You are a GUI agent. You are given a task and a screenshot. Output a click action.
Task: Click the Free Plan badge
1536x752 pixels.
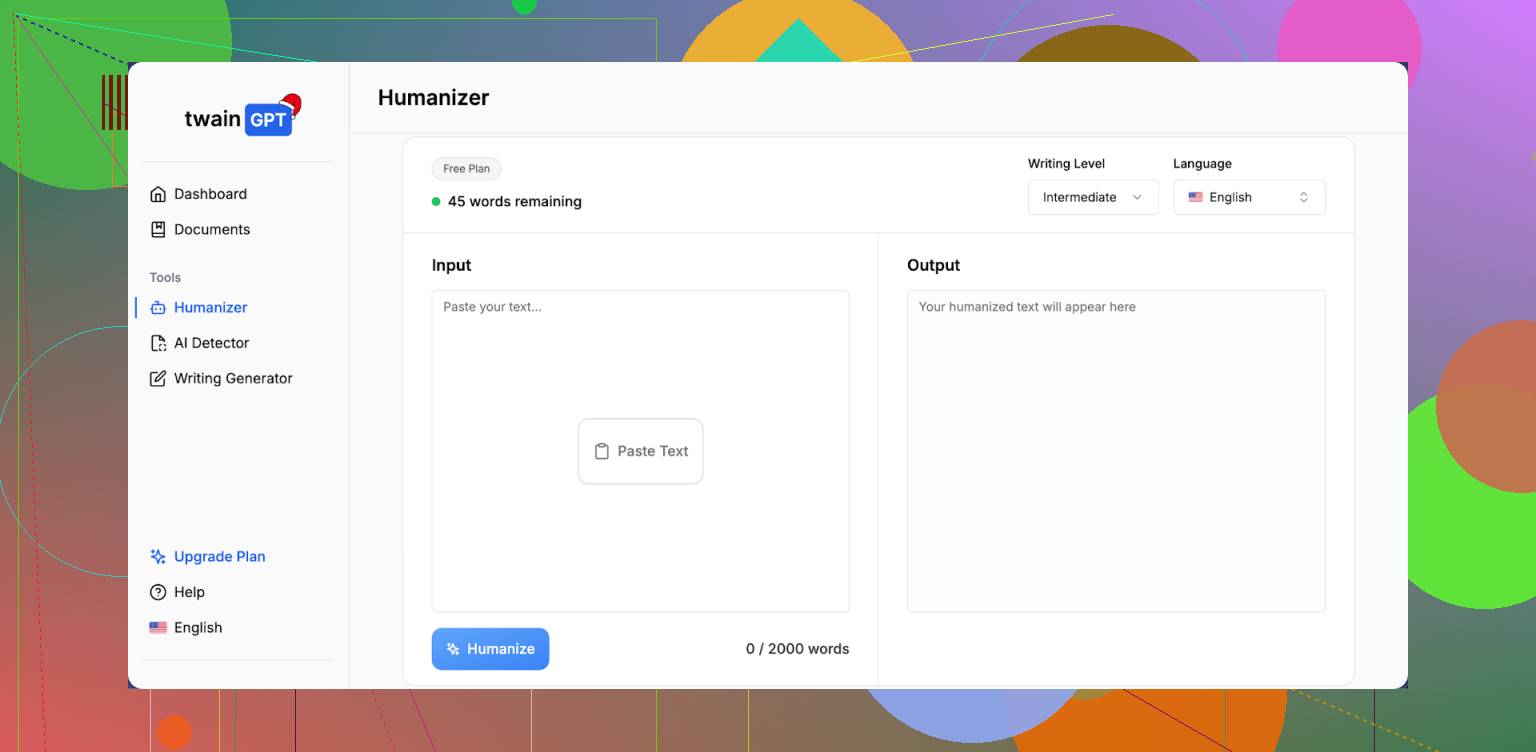[466, 169]
